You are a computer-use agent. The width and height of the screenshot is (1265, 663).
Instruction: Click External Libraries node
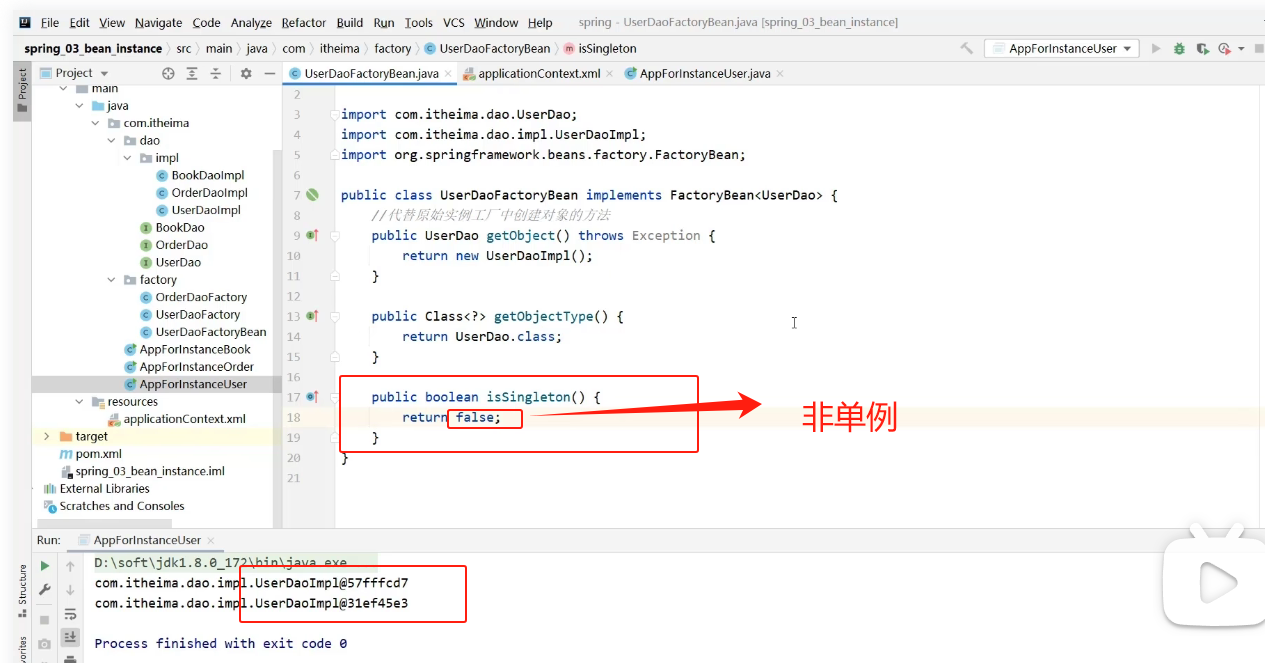click(104, 489)
